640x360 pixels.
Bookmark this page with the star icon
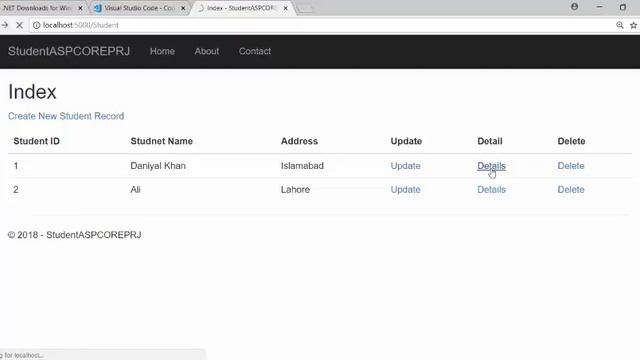coord(633,25)
